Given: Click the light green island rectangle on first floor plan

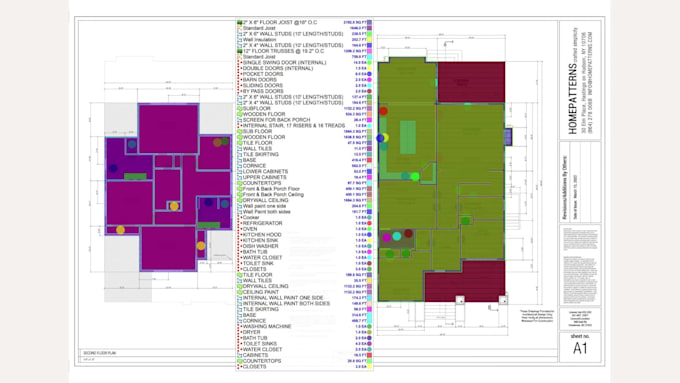Looking at the screenshot, I should [408, 137].
